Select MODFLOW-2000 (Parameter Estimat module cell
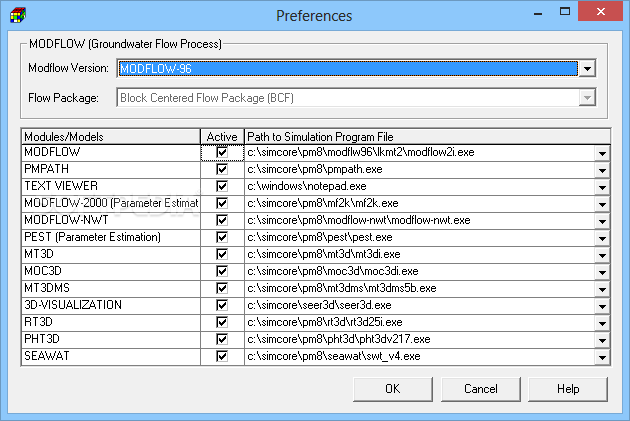Viewport: 630px width, 421px height. coord(111,203)
